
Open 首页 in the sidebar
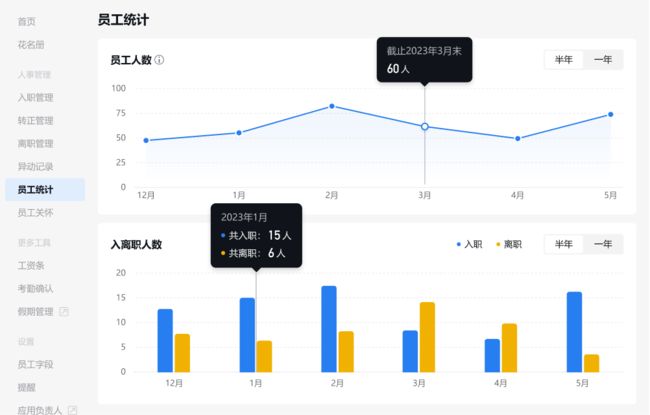27,22
